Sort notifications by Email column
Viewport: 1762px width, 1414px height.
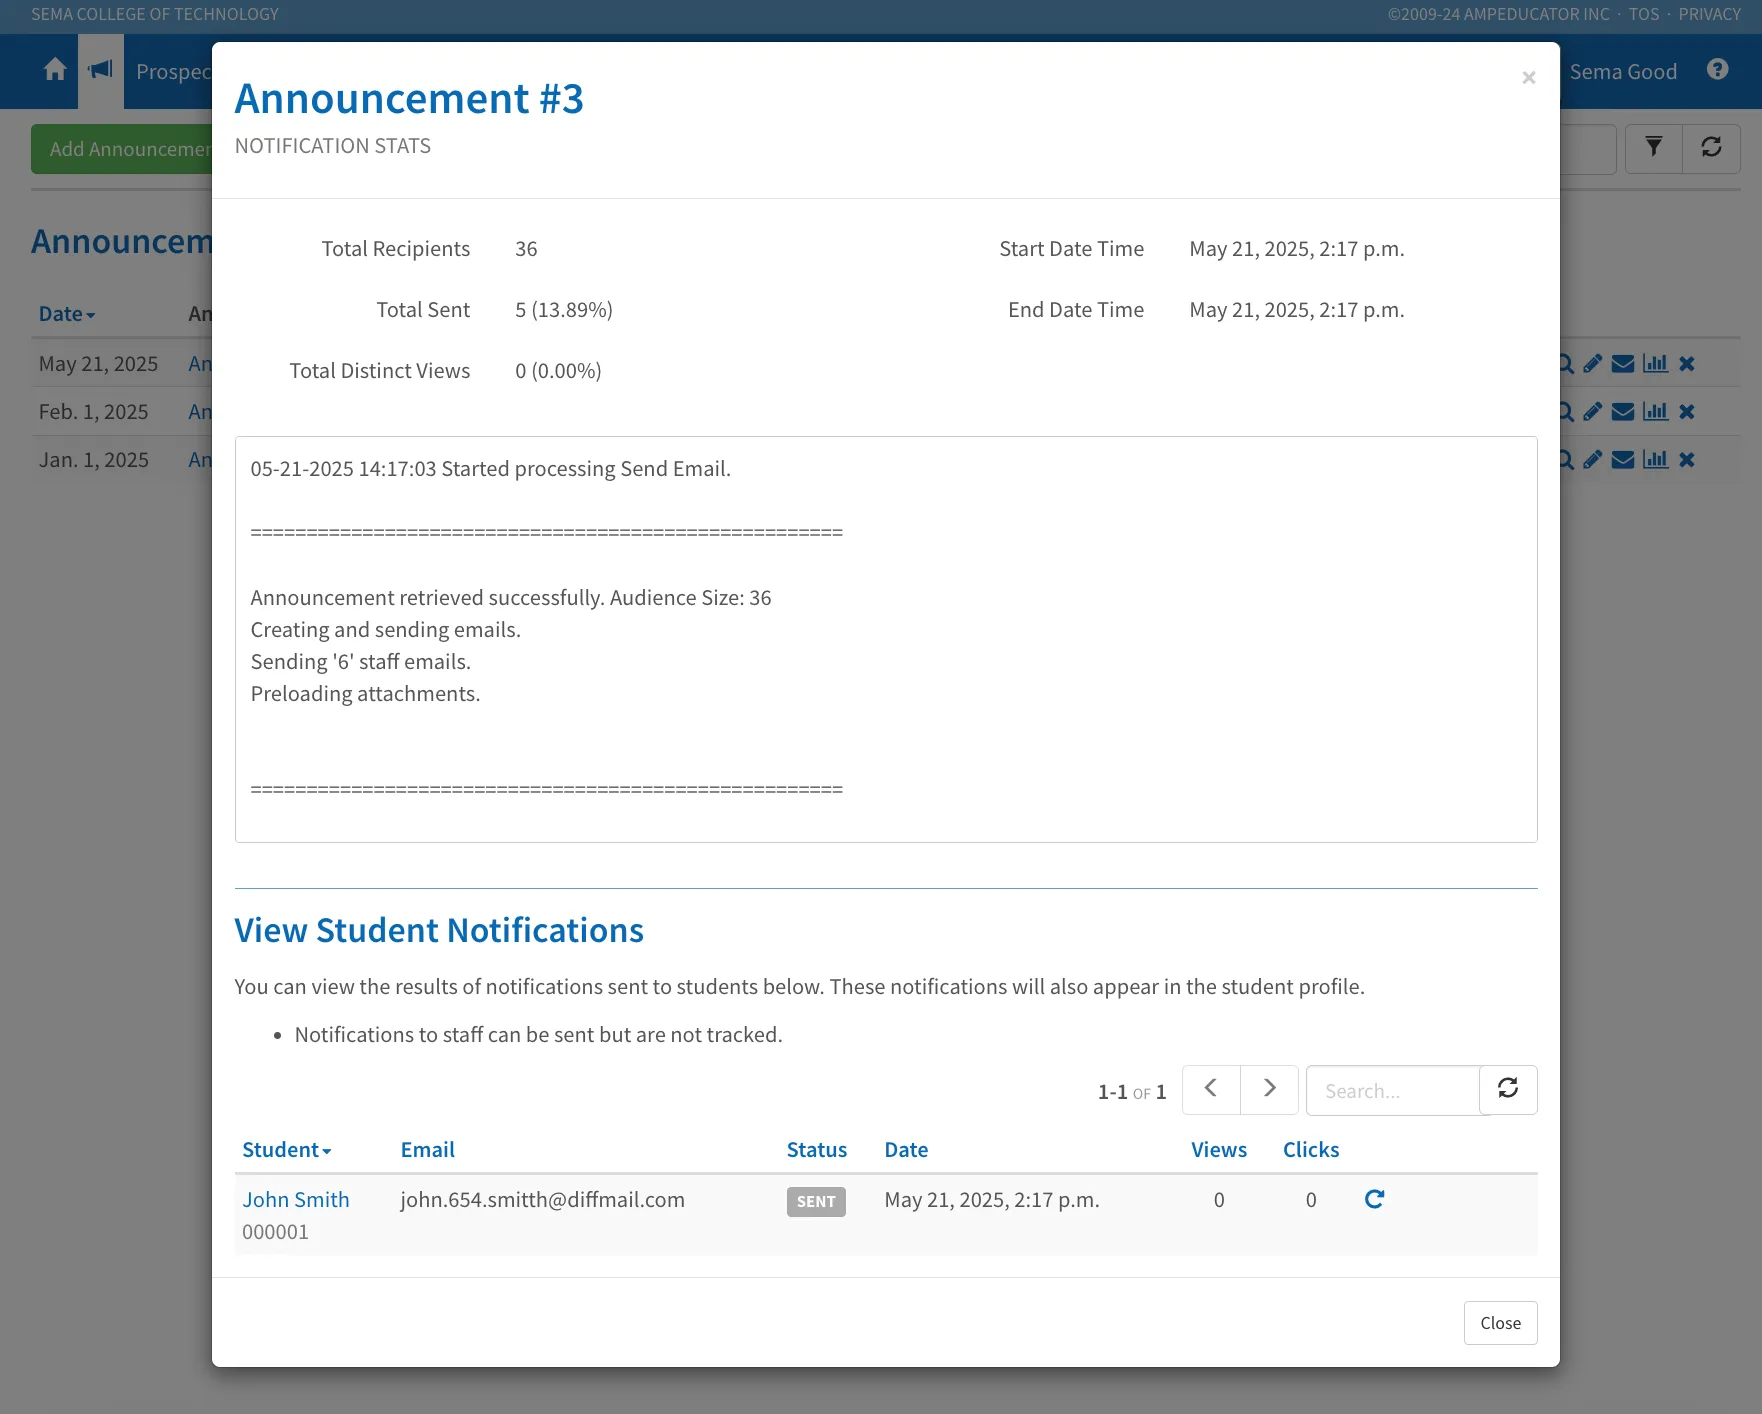point(428,1150)
